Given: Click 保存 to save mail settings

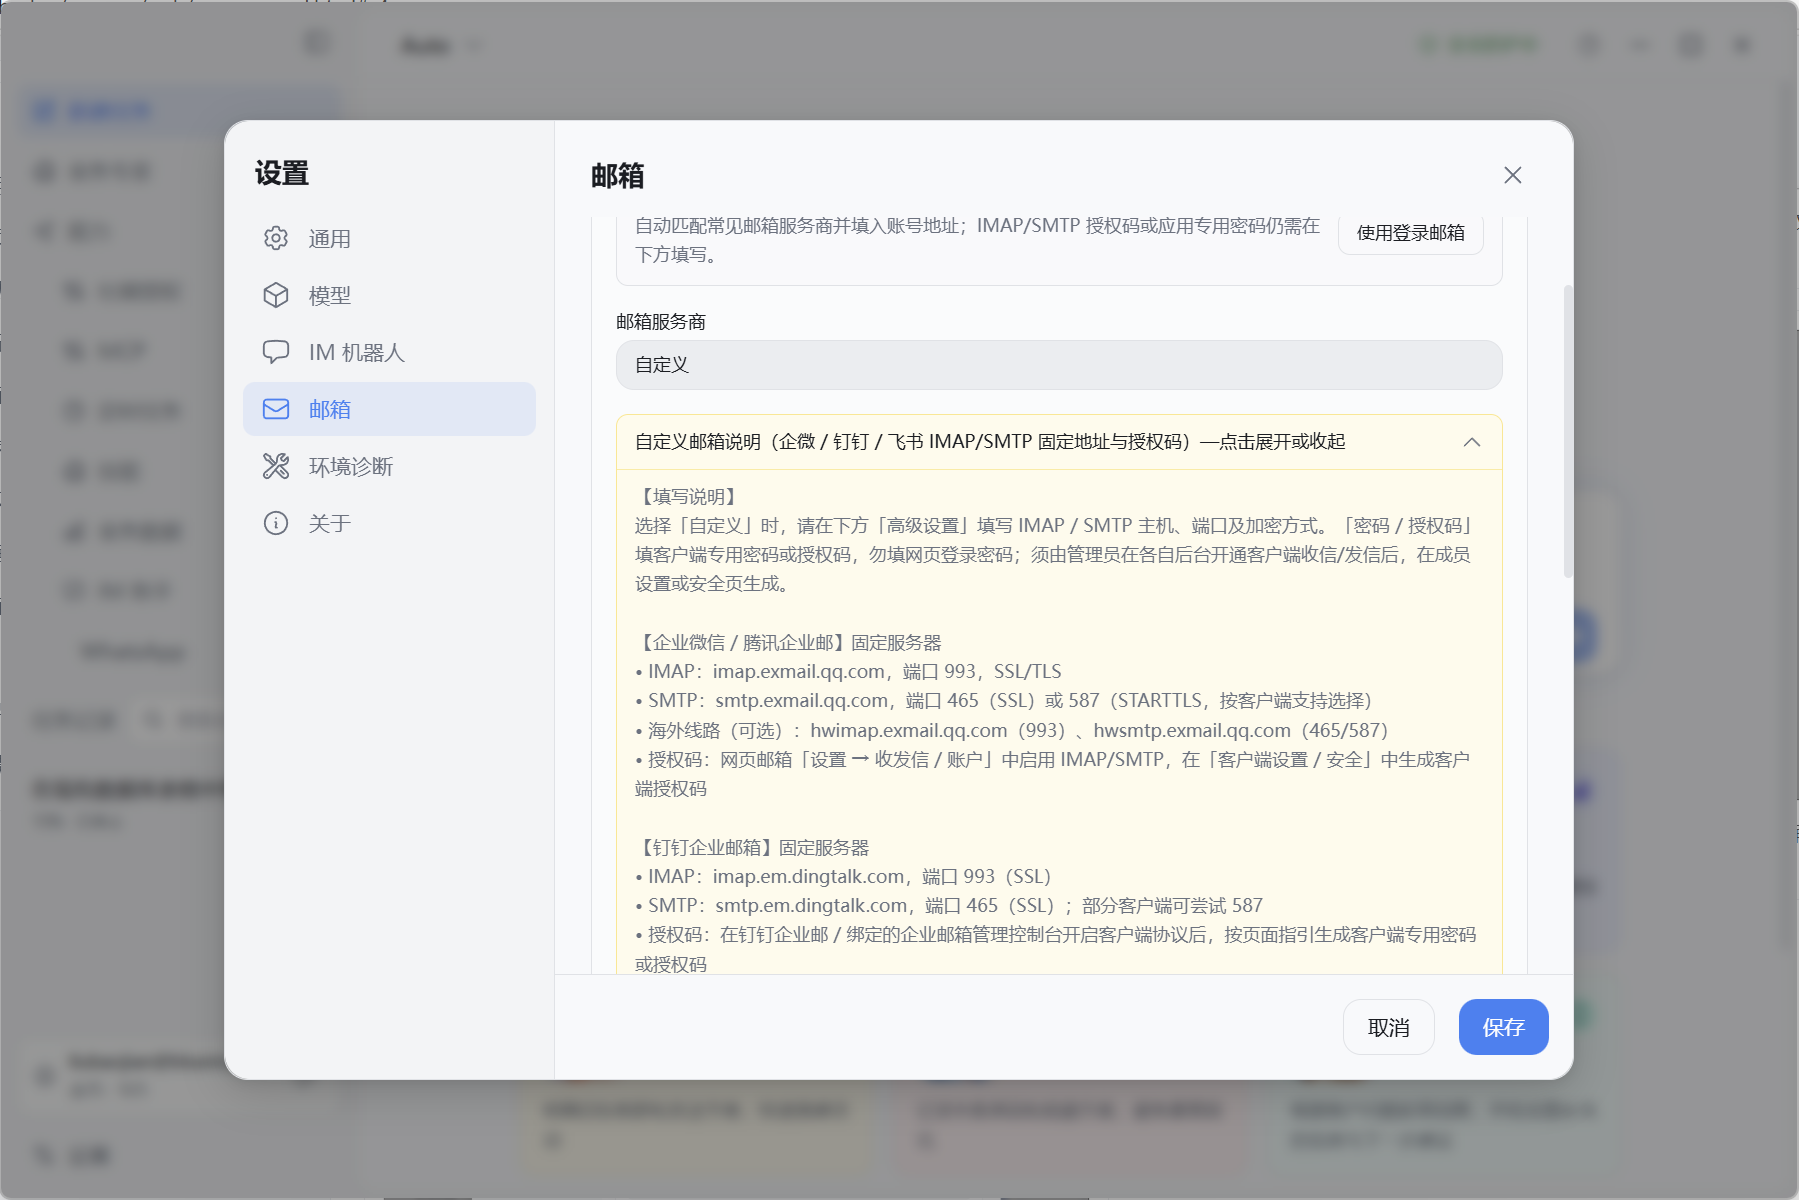Looking at the screenshot, I should point(1503,1027).
